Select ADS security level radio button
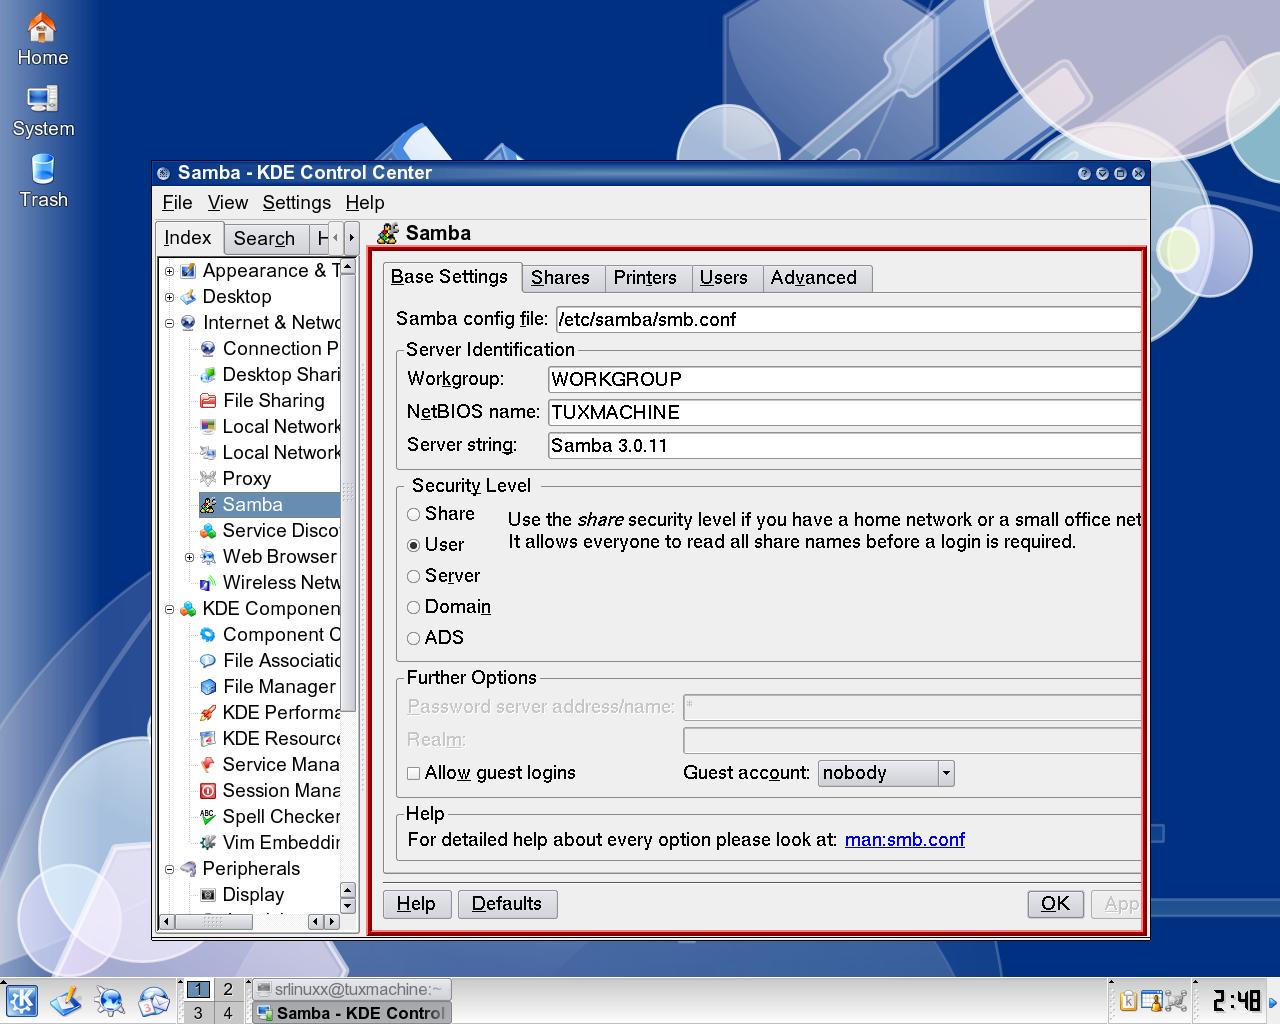This screenshot has height=1024, width=1280. point(413,638)
